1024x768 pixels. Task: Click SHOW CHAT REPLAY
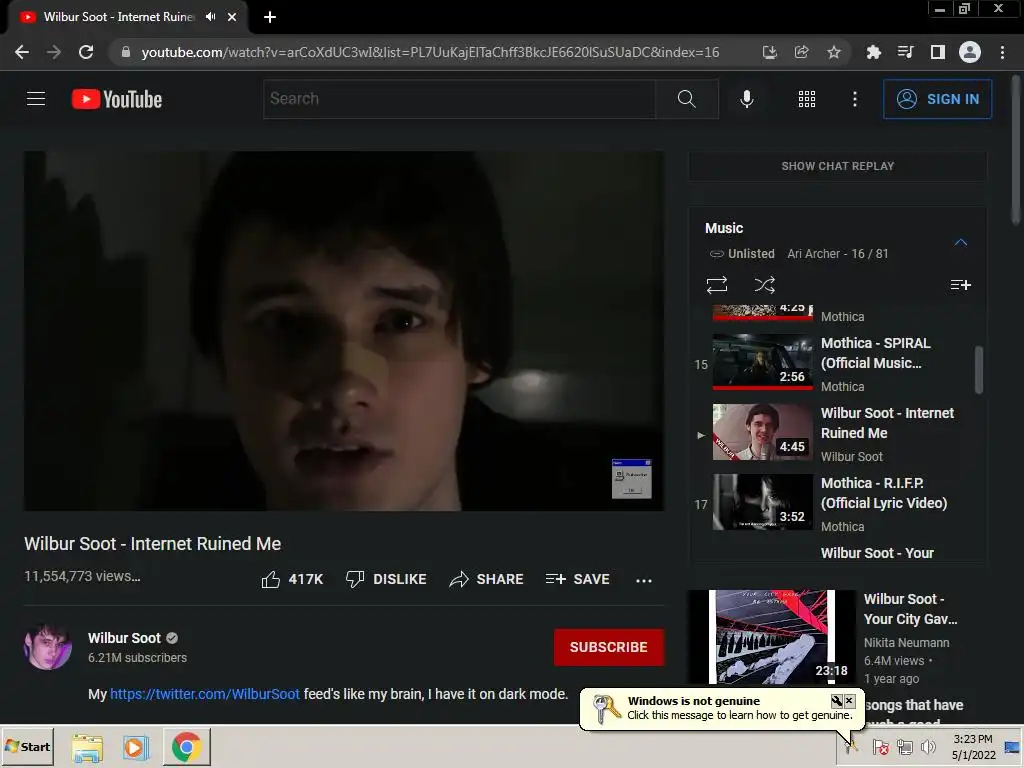(x=837, y=166)
